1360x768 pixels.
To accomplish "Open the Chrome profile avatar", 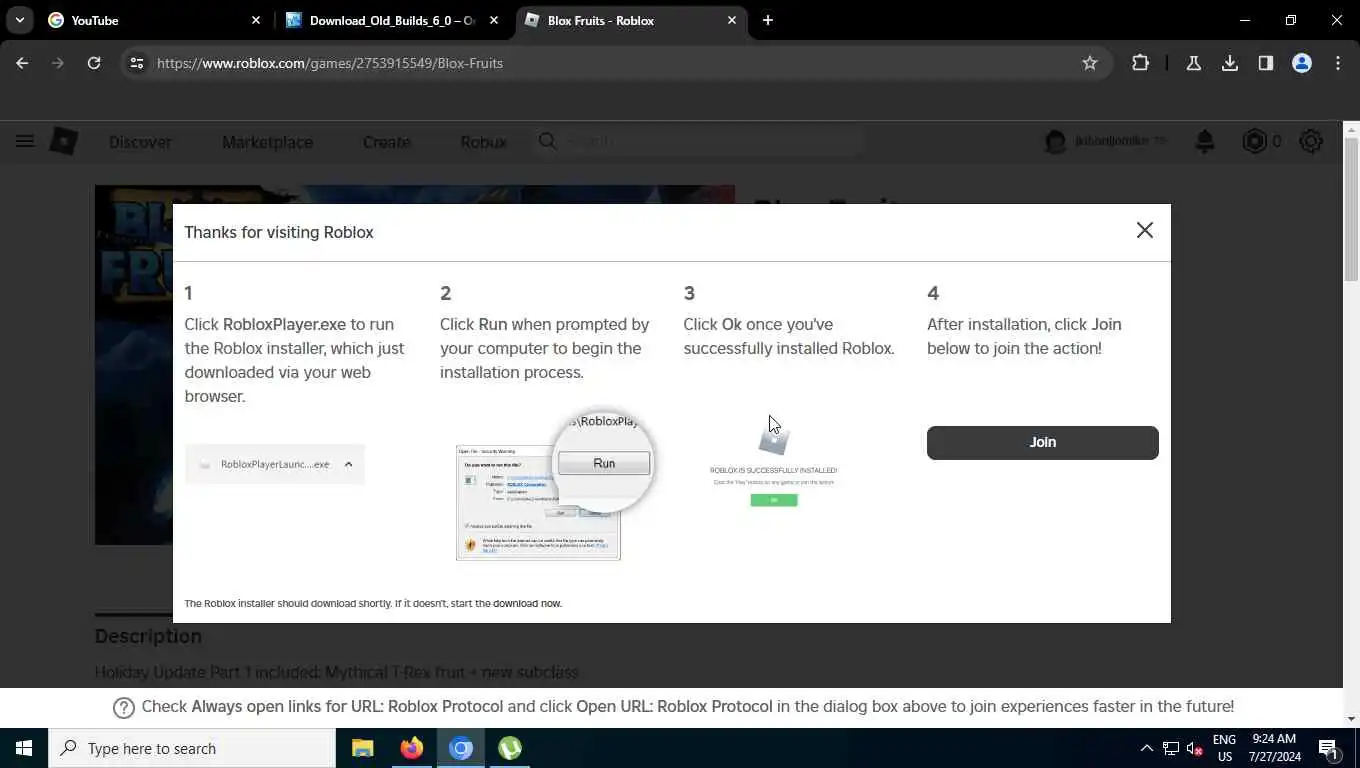I will 1302,63.
